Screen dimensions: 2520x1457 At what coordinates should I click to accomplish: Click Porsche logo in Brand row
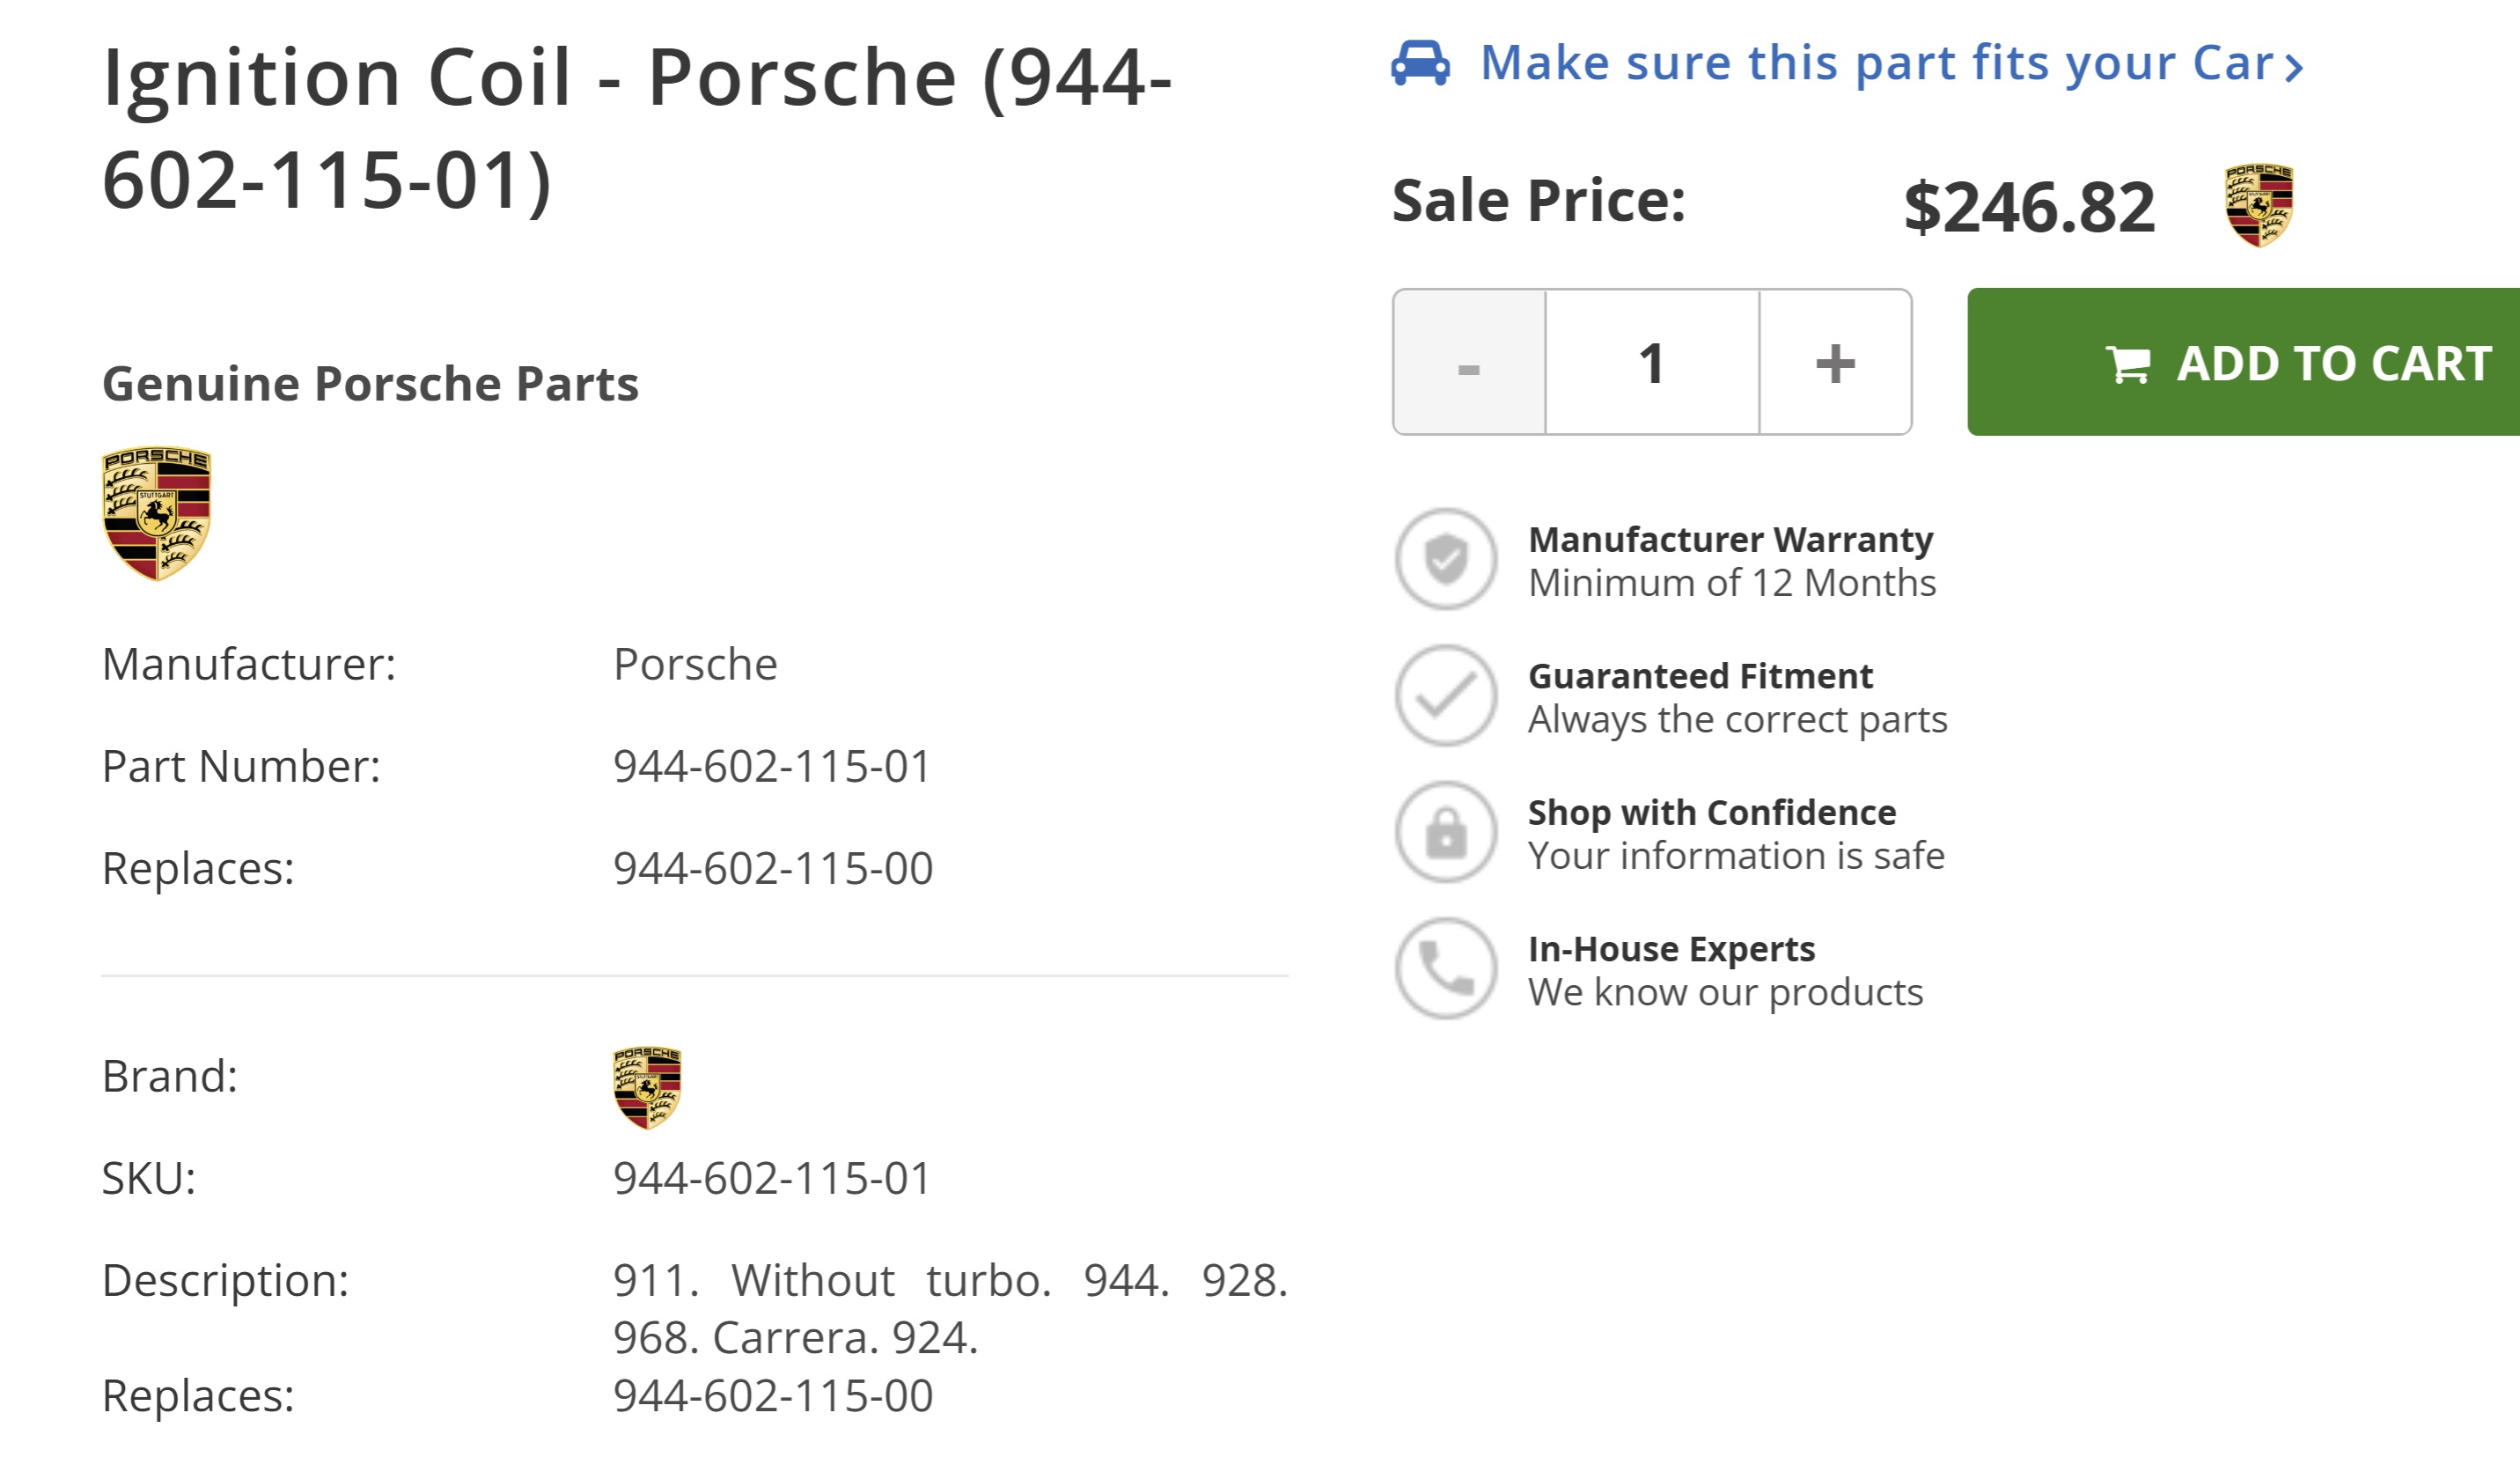click(x=646, y=1087)
